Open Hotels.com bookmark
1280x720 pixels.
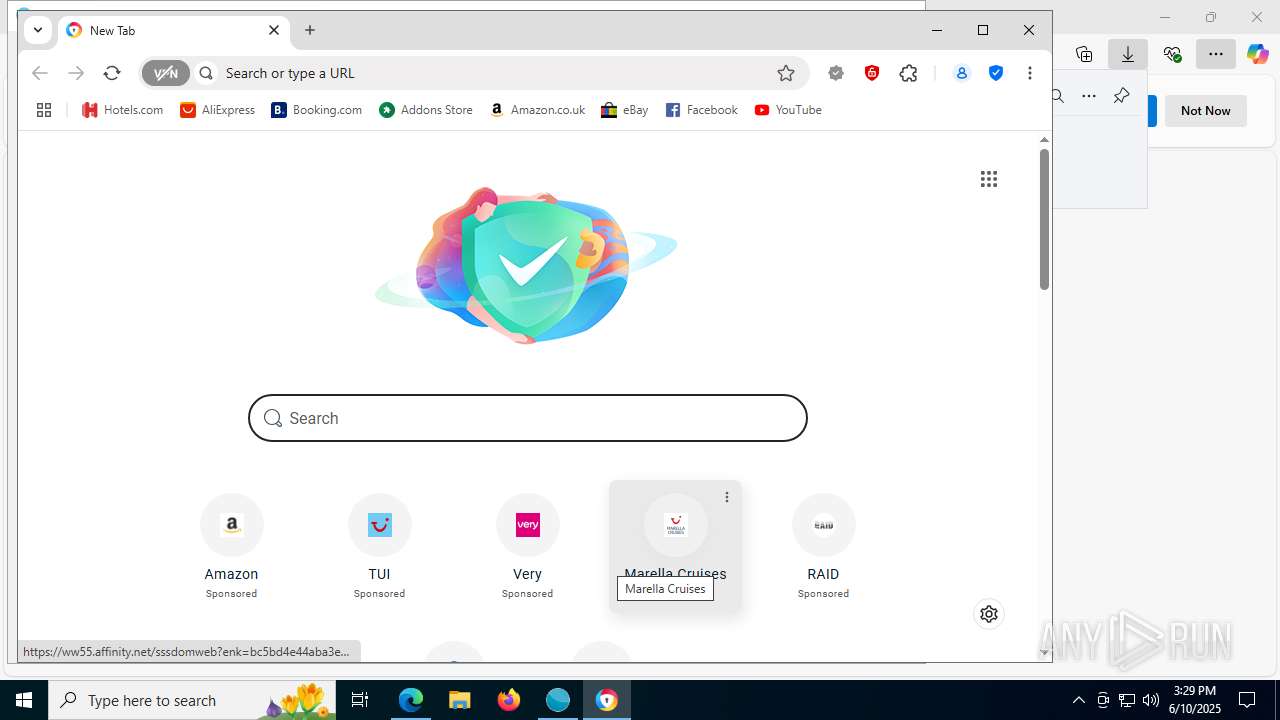122,110
